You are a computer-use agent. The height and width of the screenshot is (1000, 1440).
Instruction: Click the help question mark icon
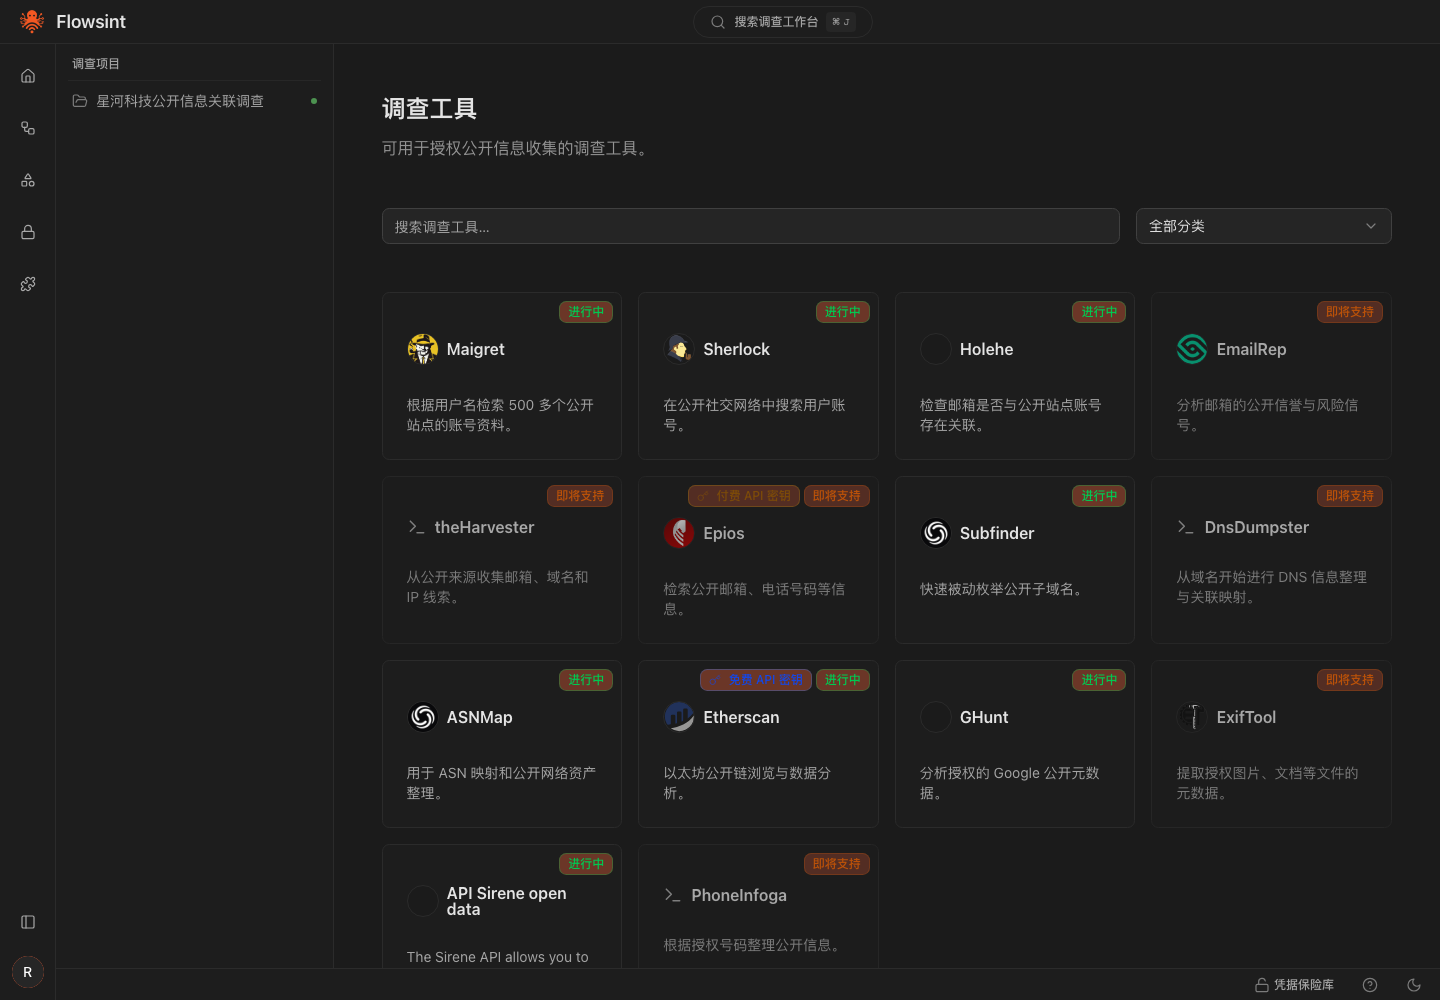point(1370,985)
